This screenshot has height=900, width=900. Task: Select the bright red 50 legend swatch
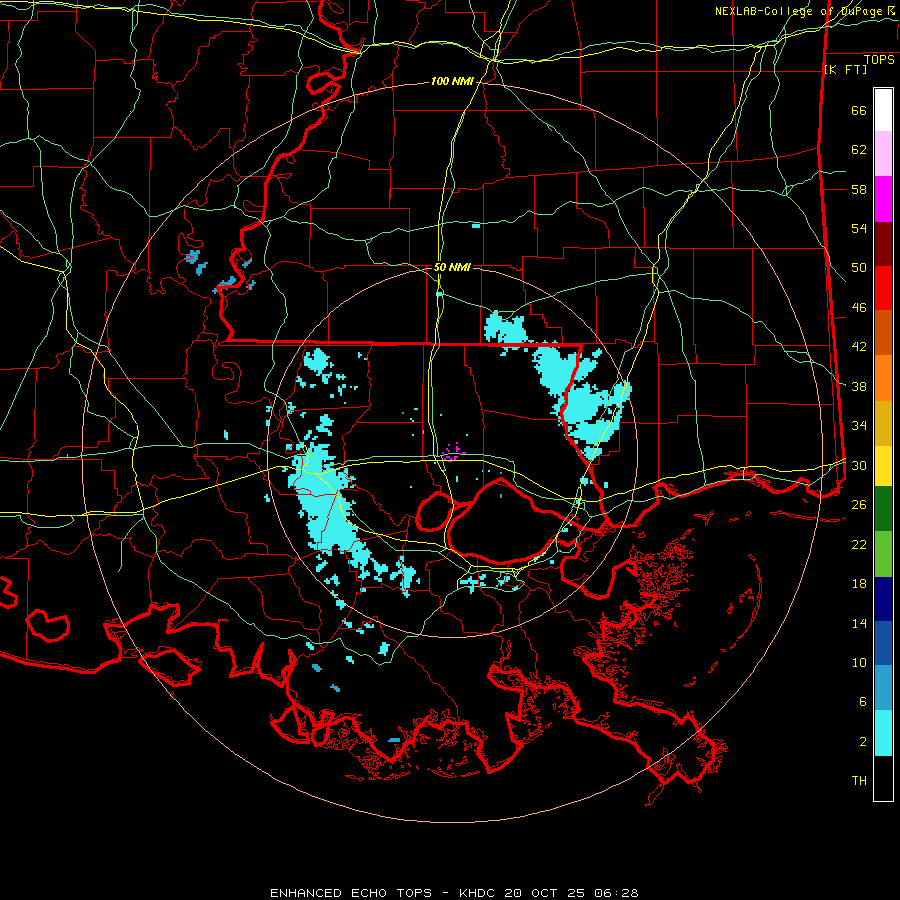point(883,288)
